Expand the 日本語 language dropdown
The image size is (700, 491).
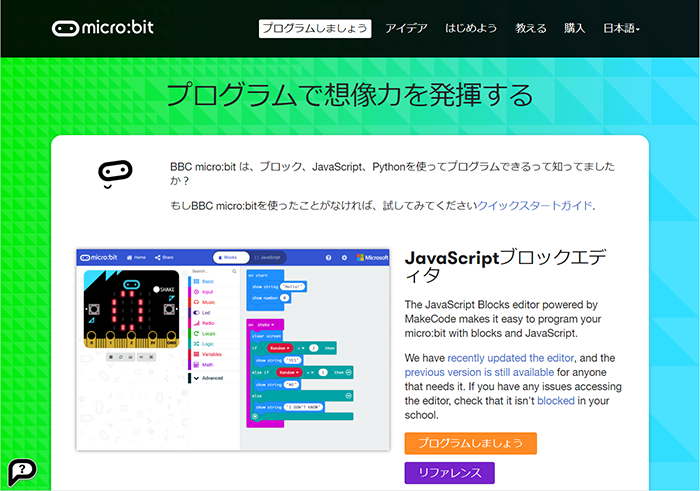621,28
